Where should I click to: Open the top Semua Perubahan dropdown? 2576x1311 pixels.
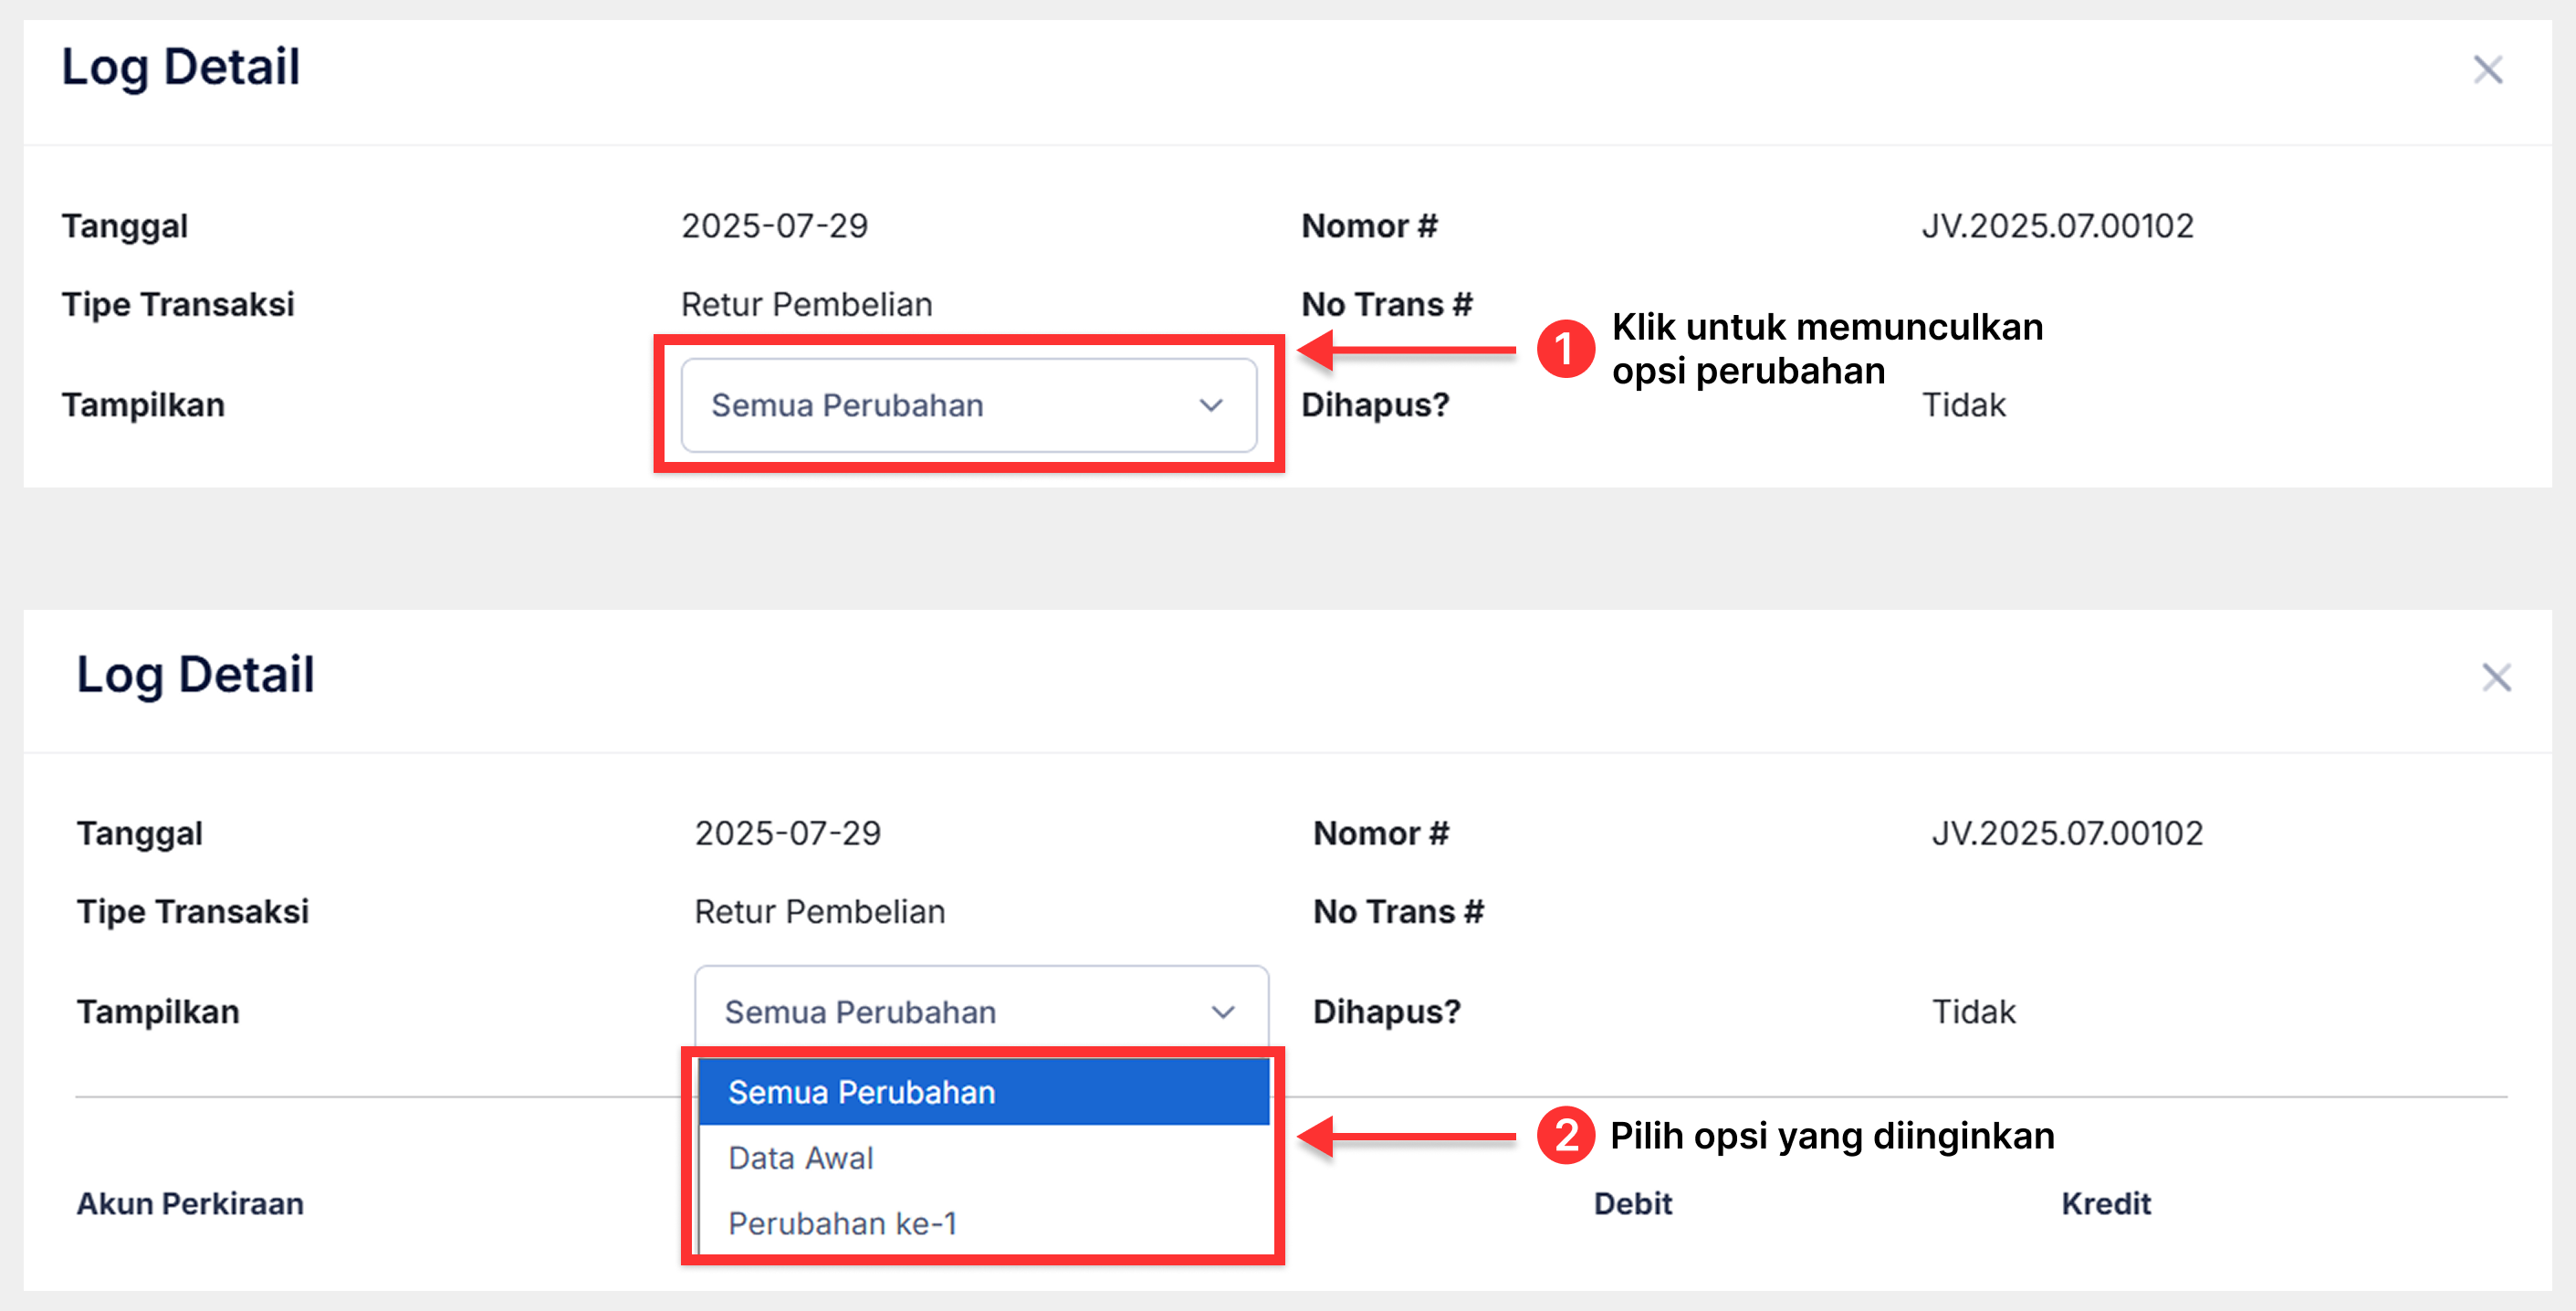(x=966, y=405)
